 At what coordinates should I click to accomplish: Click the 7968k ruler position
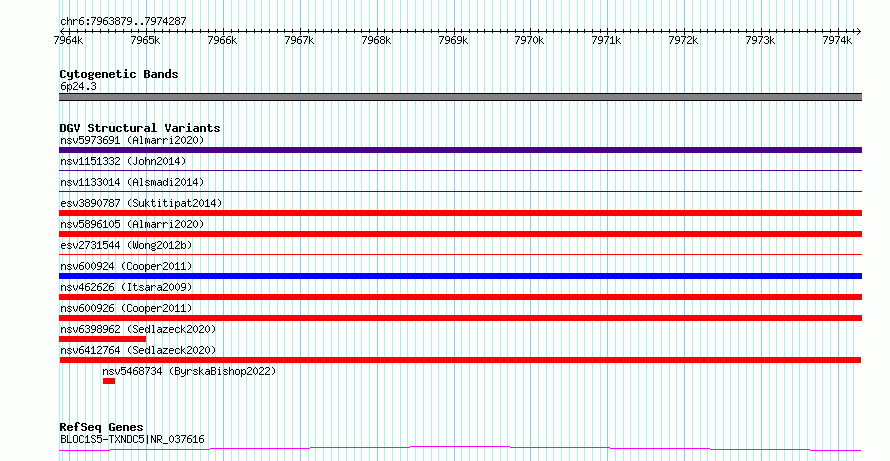pyautogui.click(x=376, y=41)
